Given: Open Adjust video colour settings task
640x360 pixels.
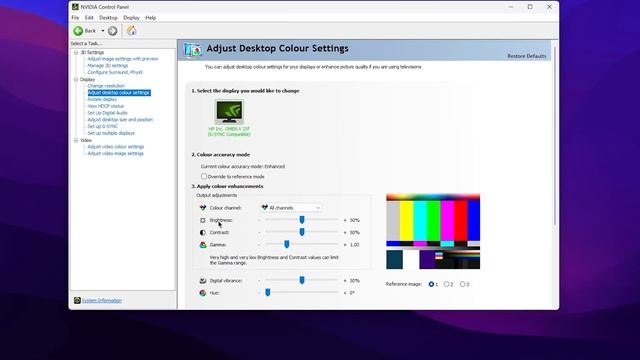Looking at the screenshot, I should coord(116,147).
